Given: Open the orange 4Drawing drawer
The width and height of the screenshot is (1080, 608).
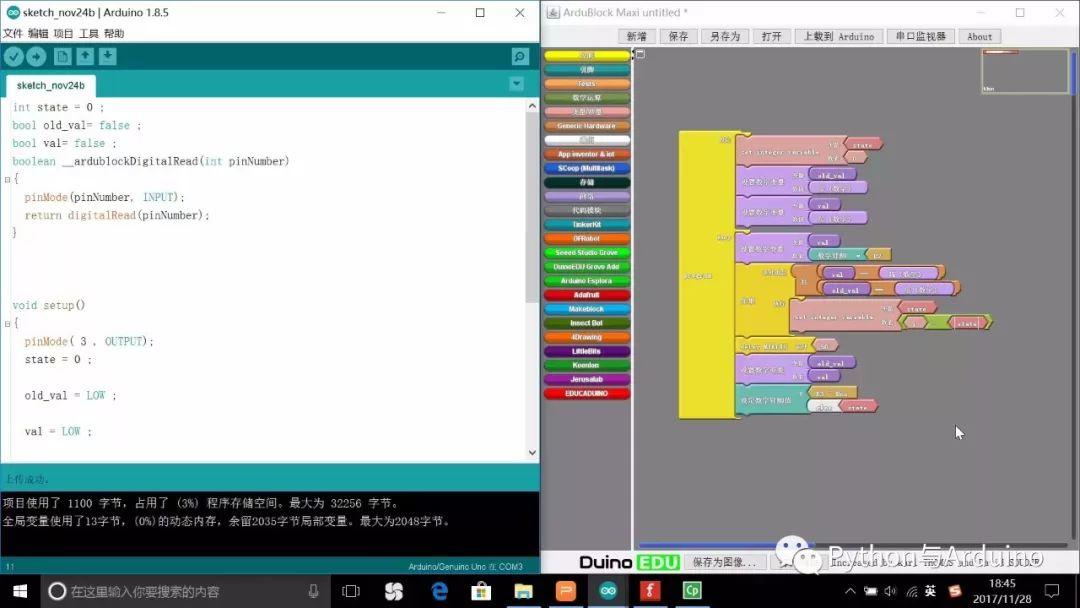Looking at the screenshot, I should pyautogui.click(x=587, y=337).
